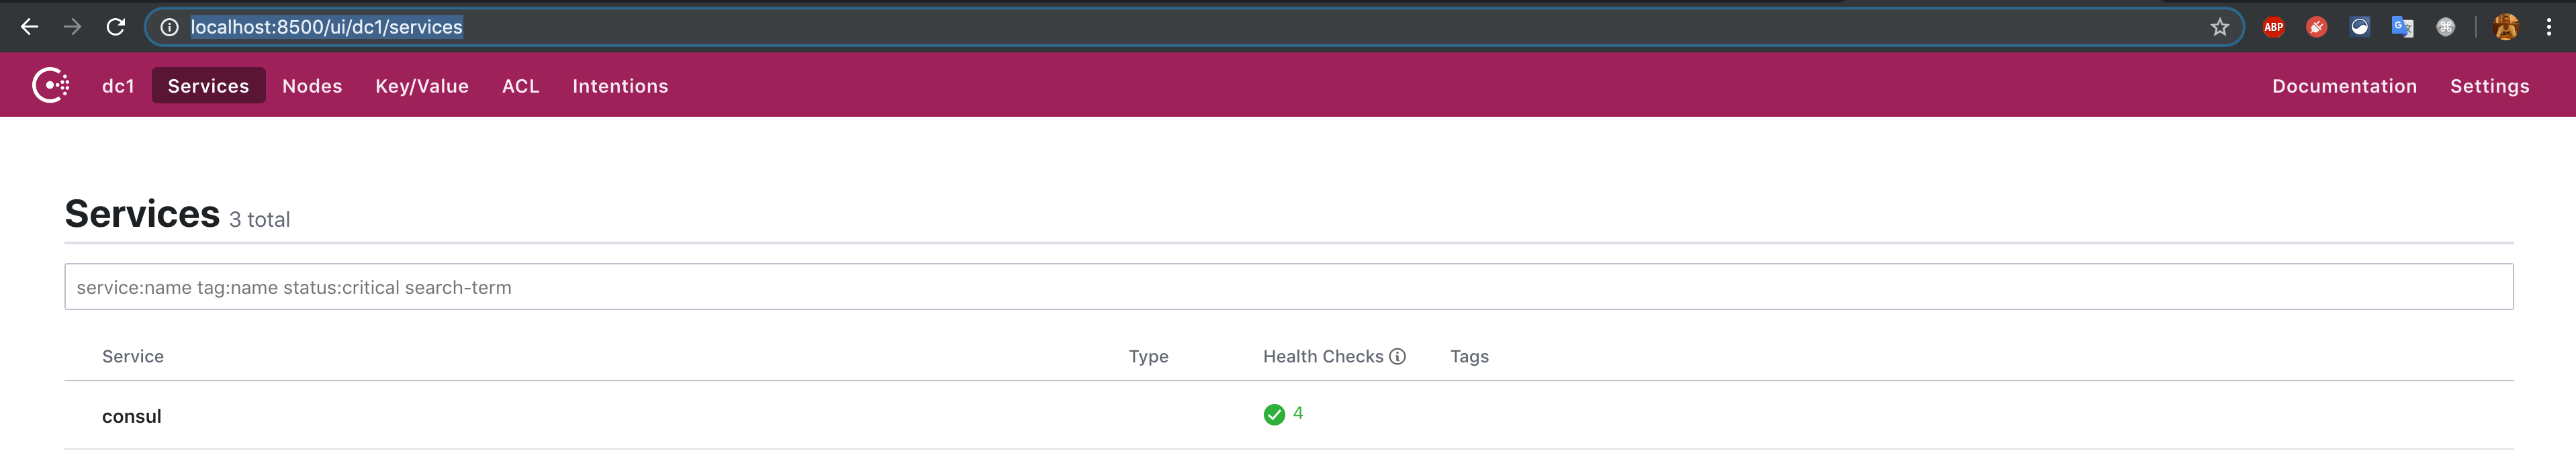Click the green health check icon for consul

click(1274, 413)
